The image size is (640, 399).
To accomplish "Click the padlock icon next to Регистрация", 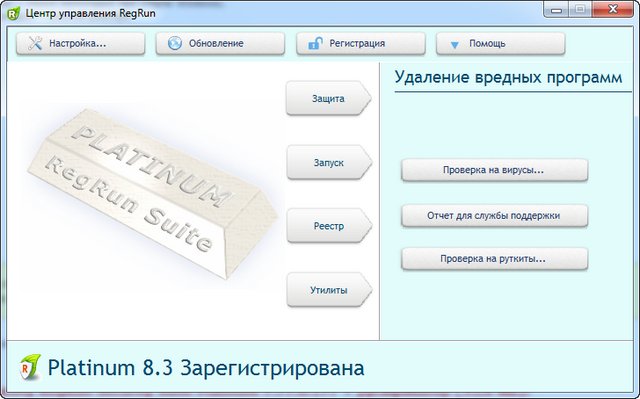I will pyautogui.click(x=315, y=43).
